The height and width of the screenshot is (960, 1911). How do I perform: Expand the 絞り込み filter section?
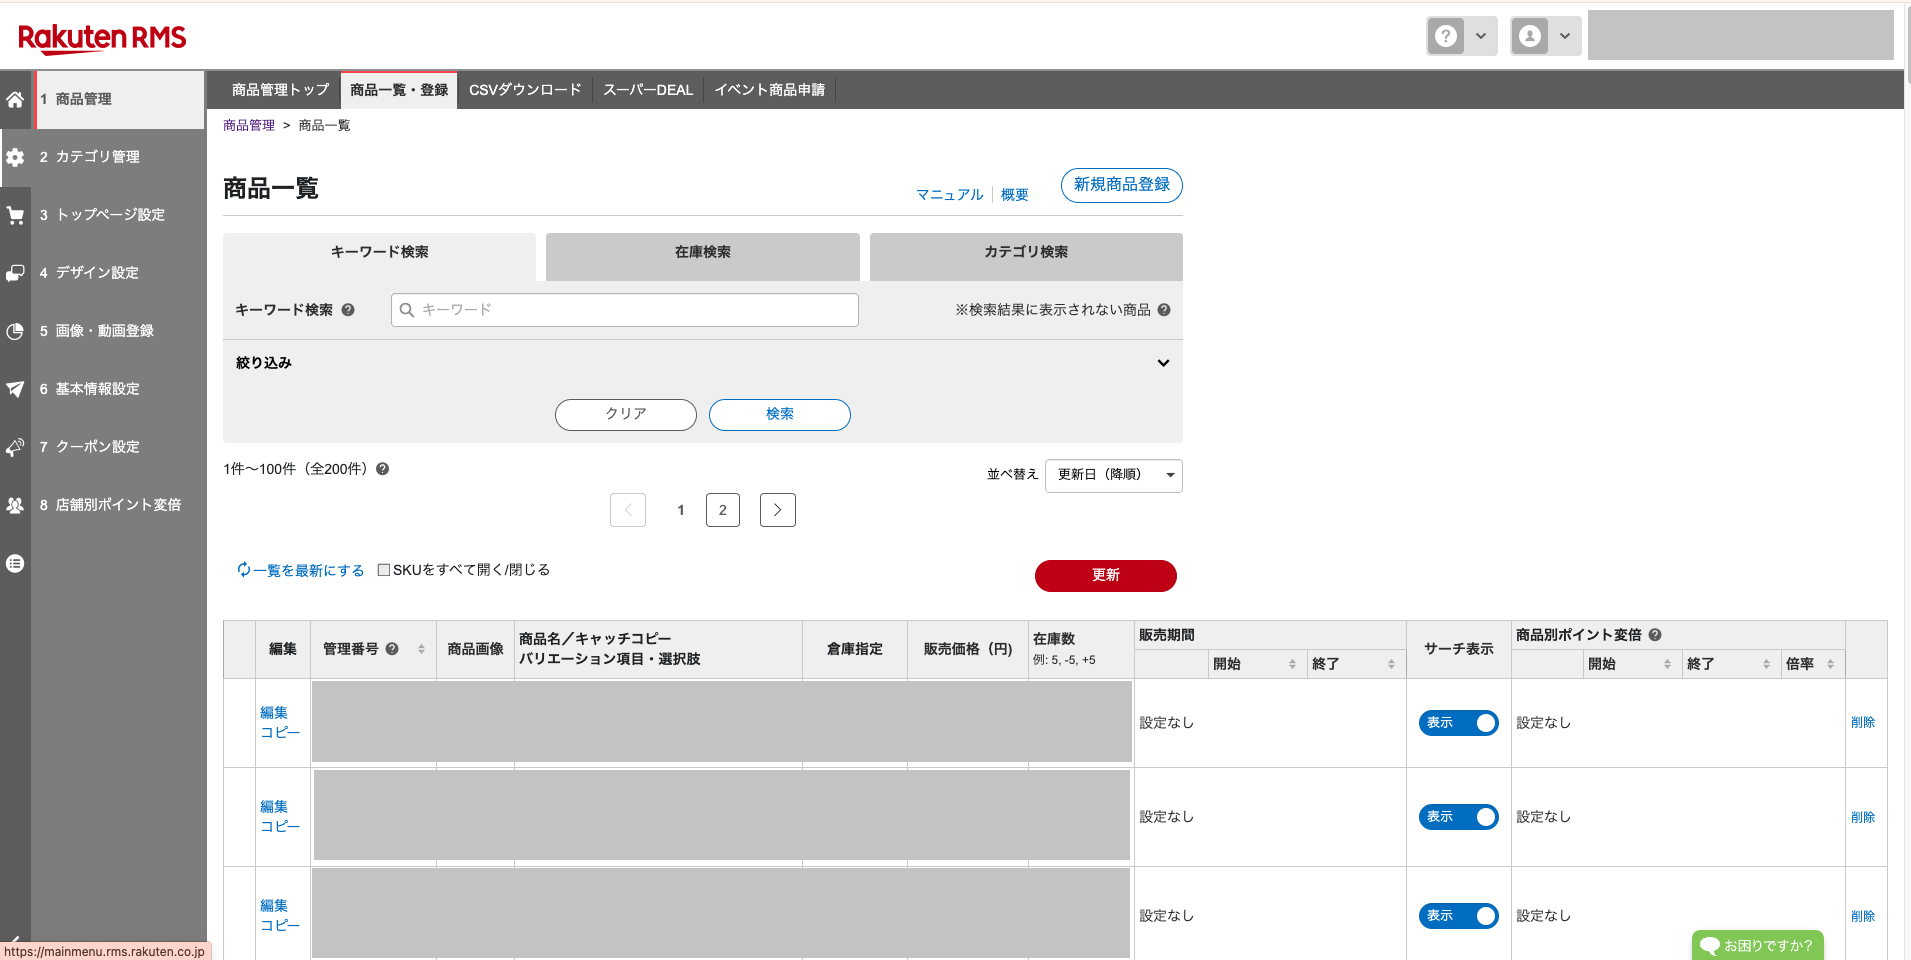[x=1163, y=362]
